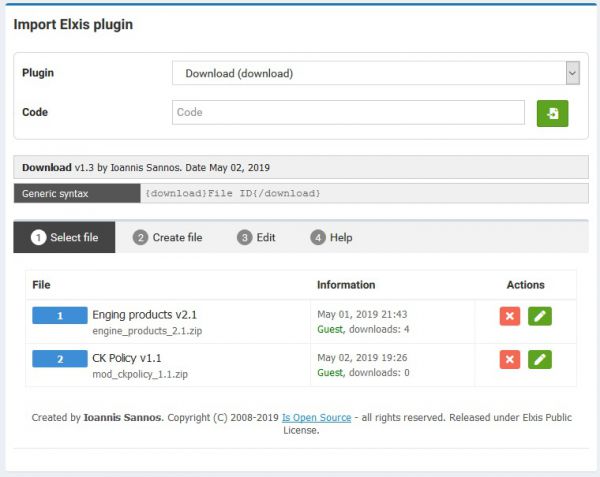Open the Edit tab
Image resolution: width=600 pixels, height=477 pixels.
(256, 238)
